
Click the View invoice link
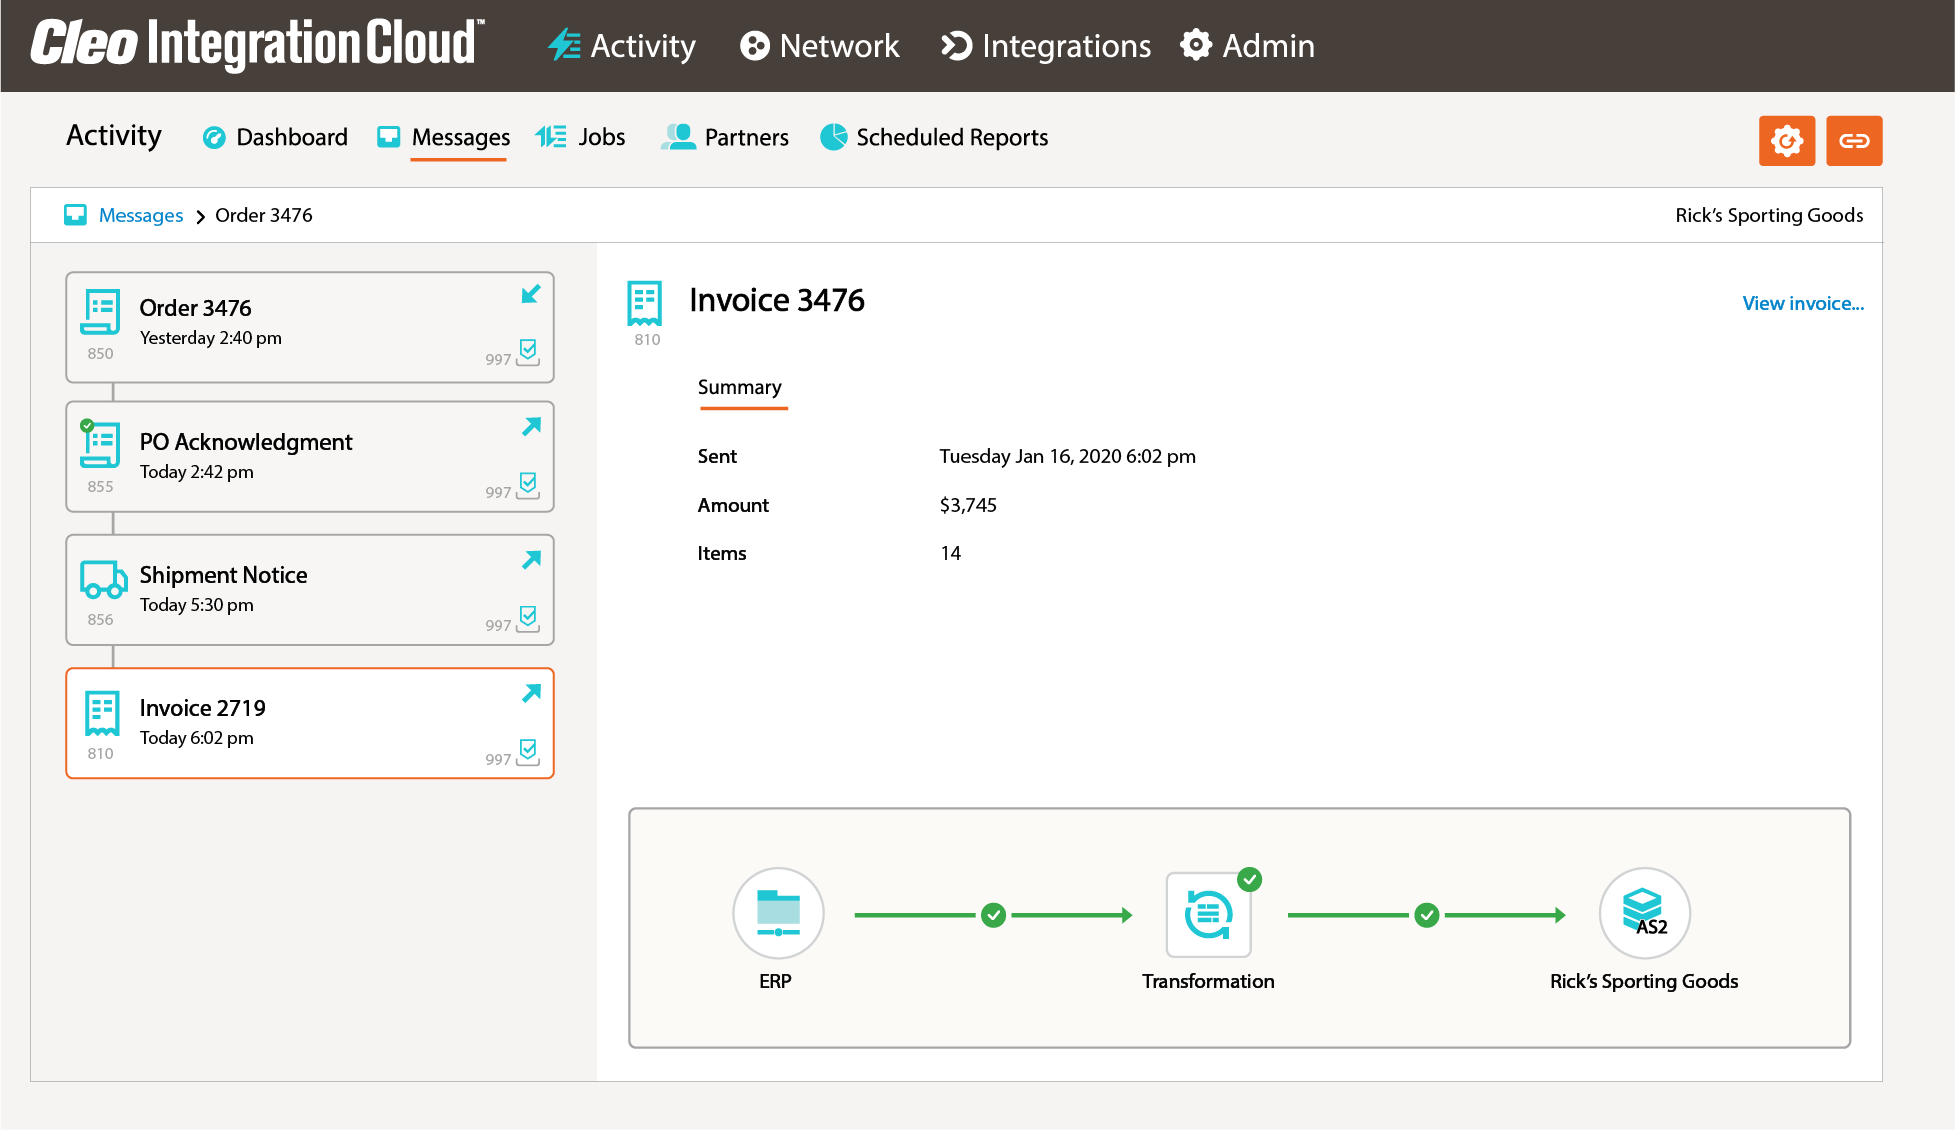pos(1802,303)
